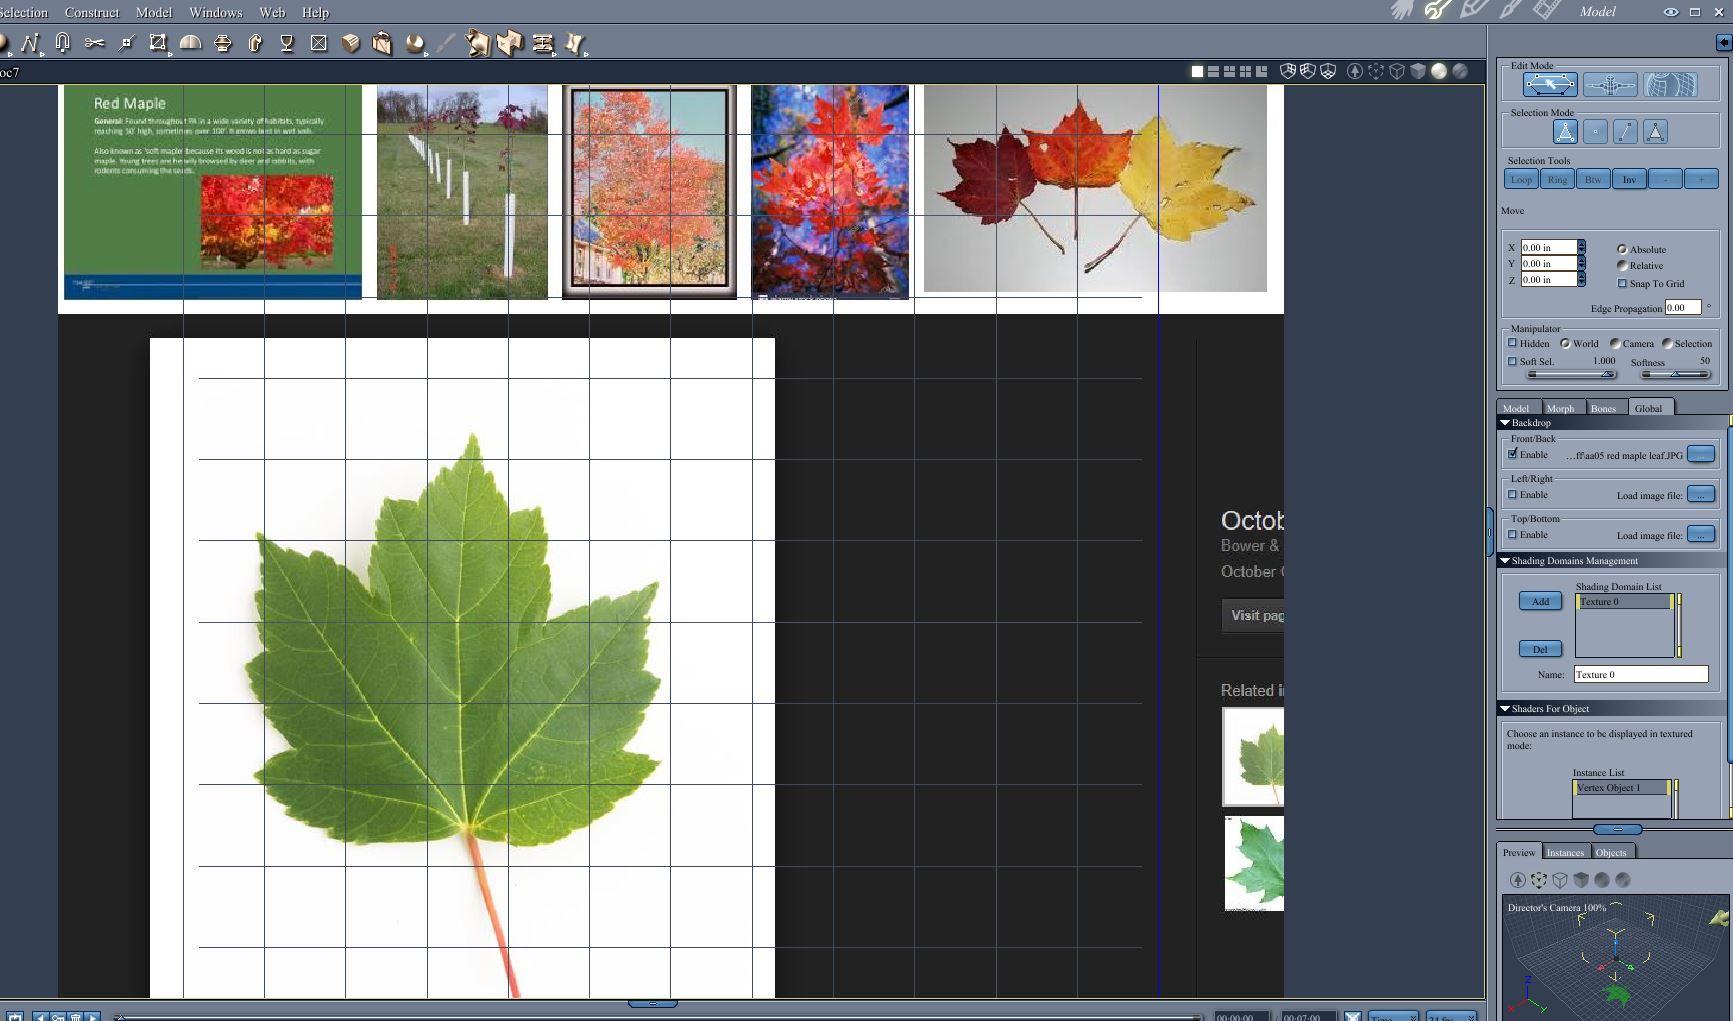Select the UV mesh Edit Mode button
Screen dimensions: 1733x1021
(1670, 85)
